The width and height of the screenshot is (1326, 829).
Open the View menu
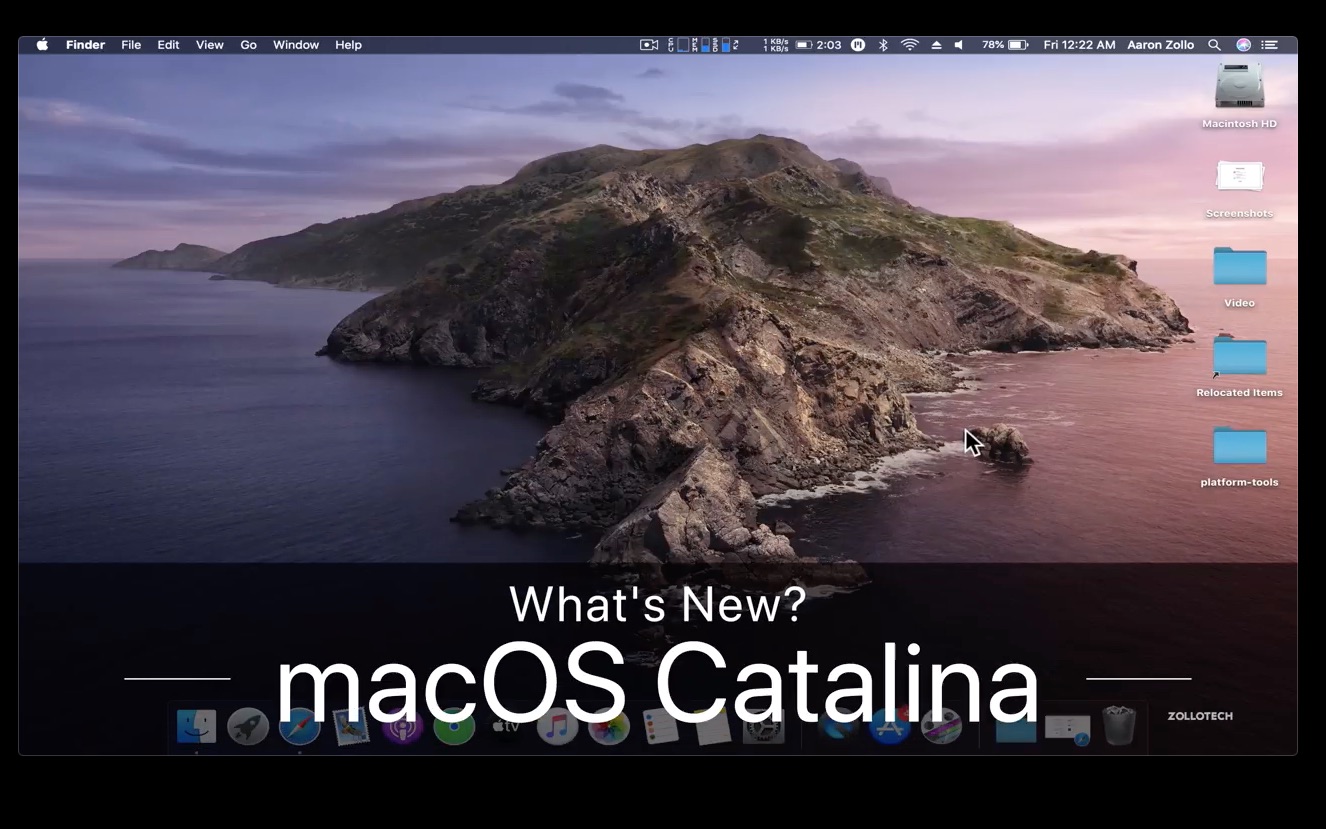(209, 45)
